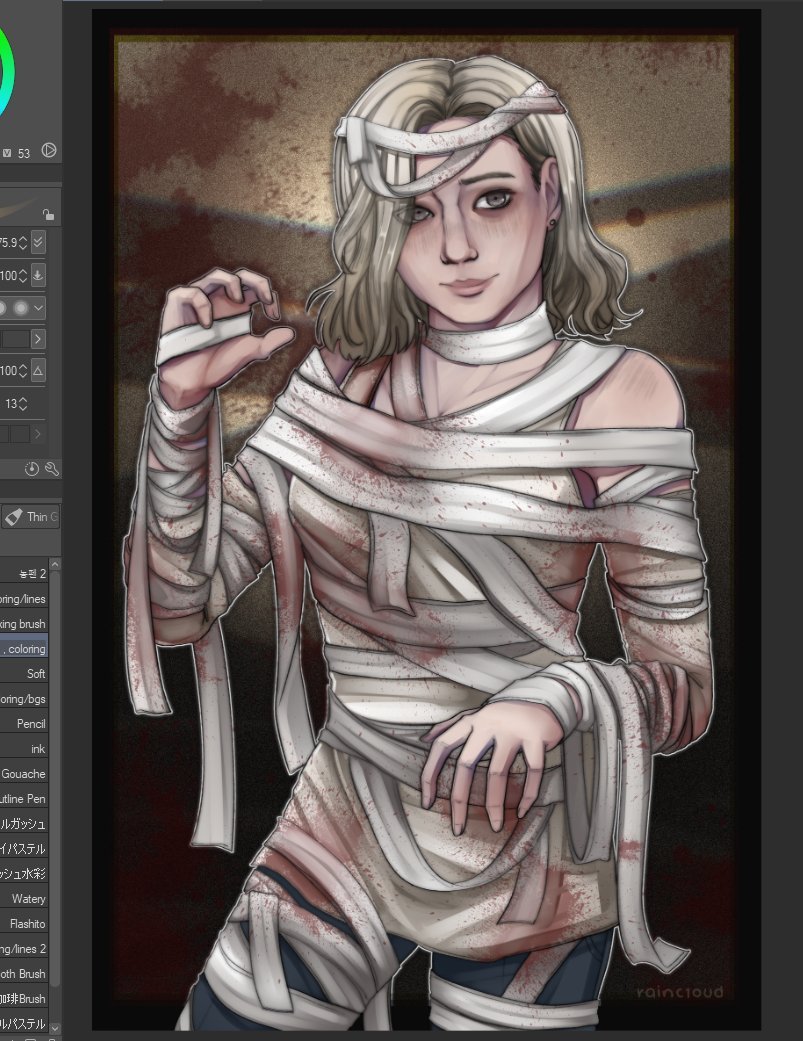Adjust the stepper arrows beside value 13
The image size is (803, 1041).
[x=23, y=404]
